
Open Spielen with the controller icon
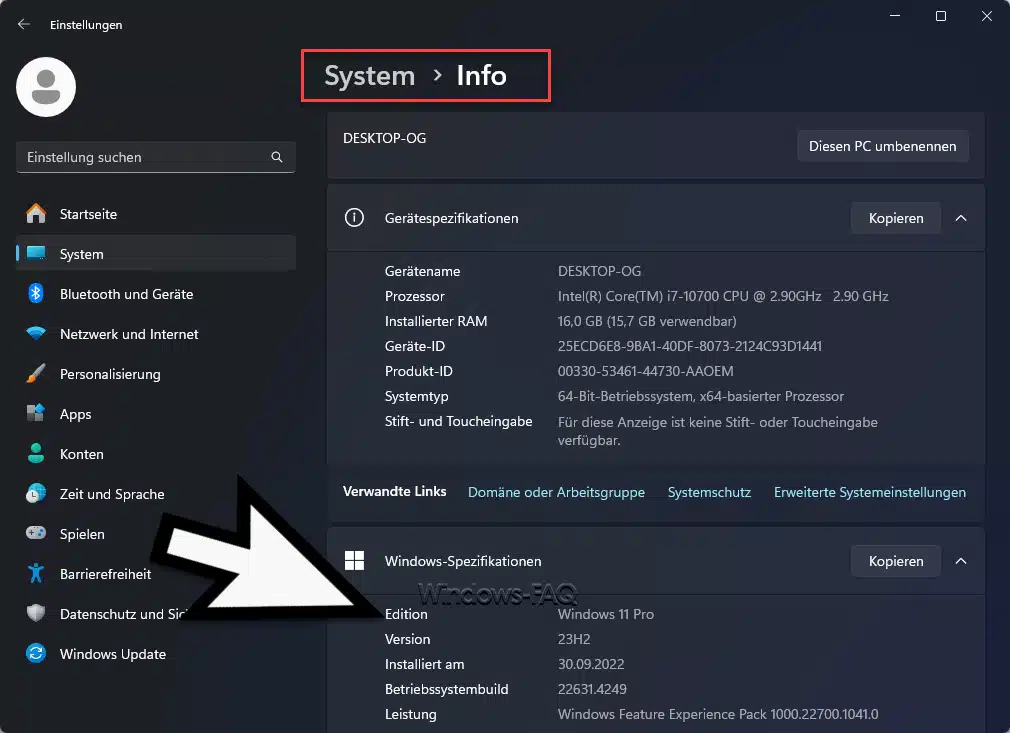34,533
